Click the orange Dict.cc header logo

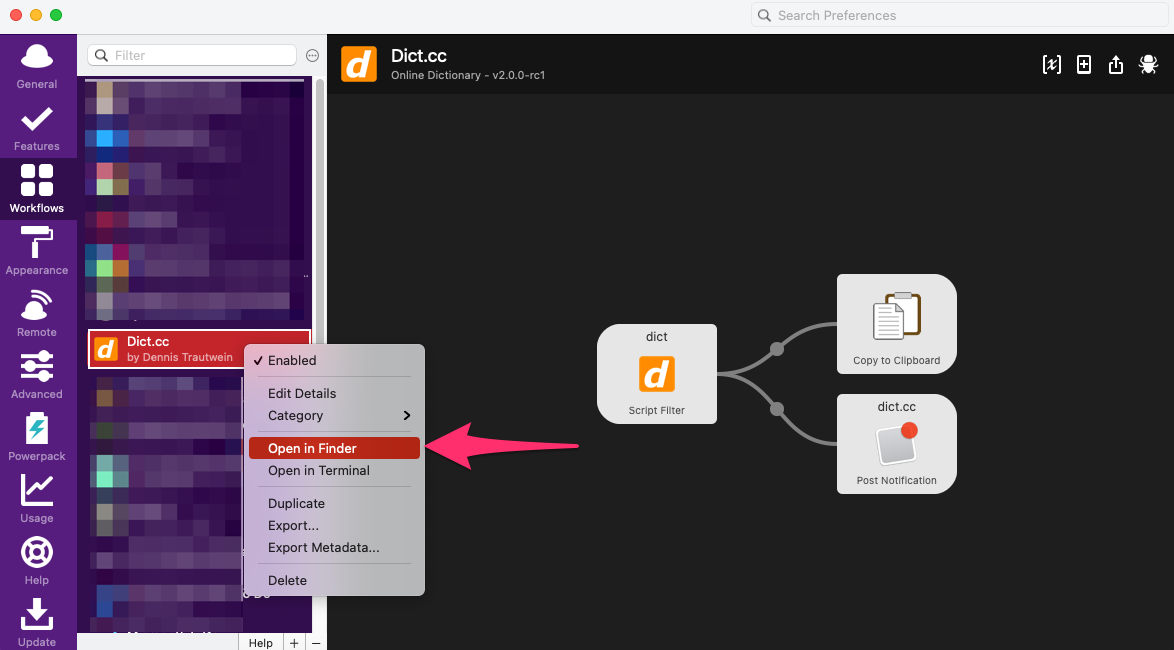coord(359,64)
